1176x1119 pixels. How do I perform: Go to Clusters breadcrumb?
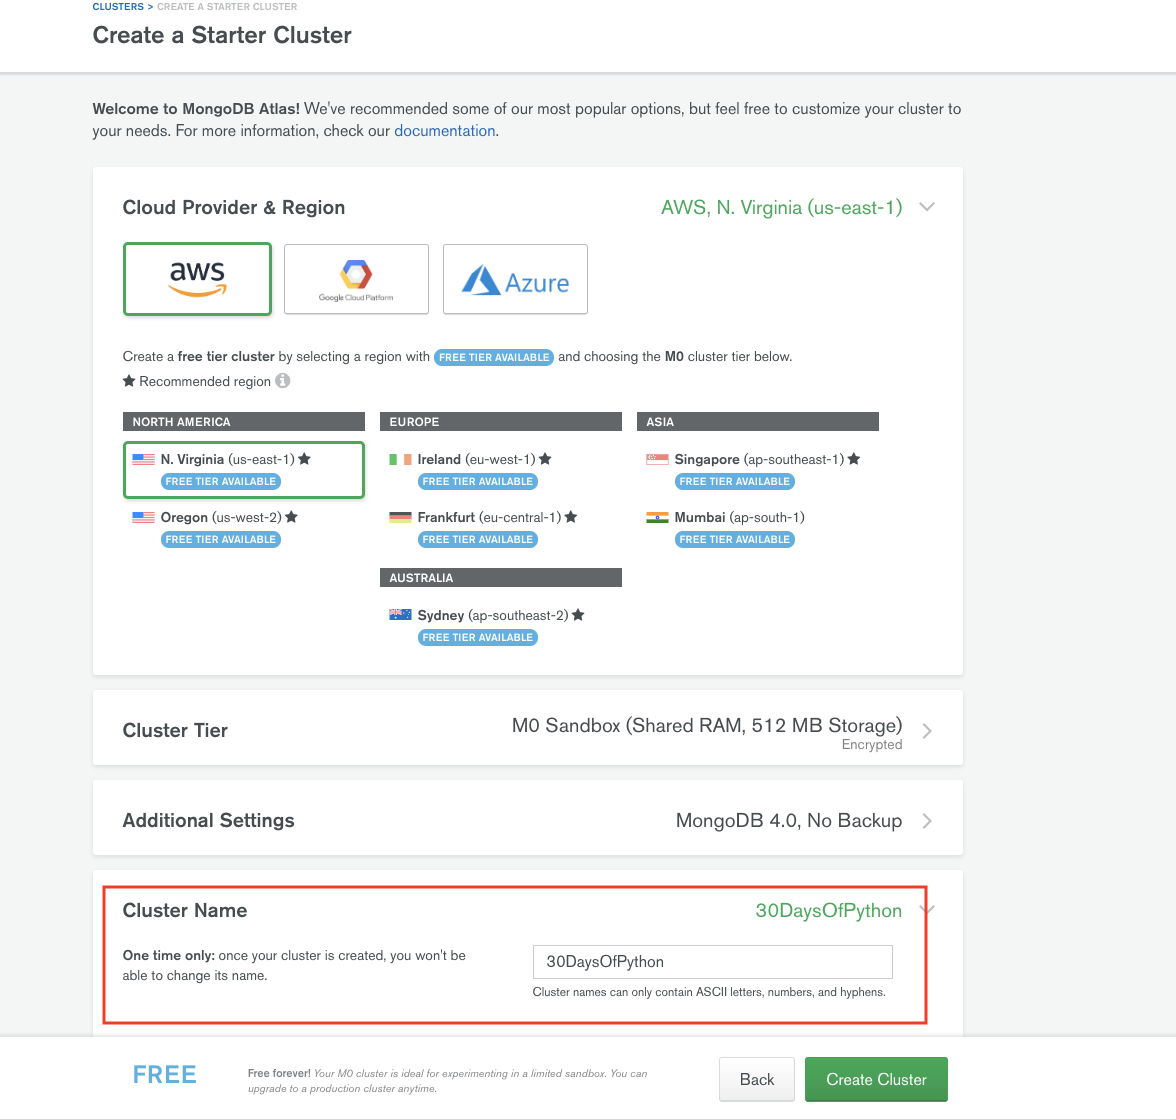118,7
